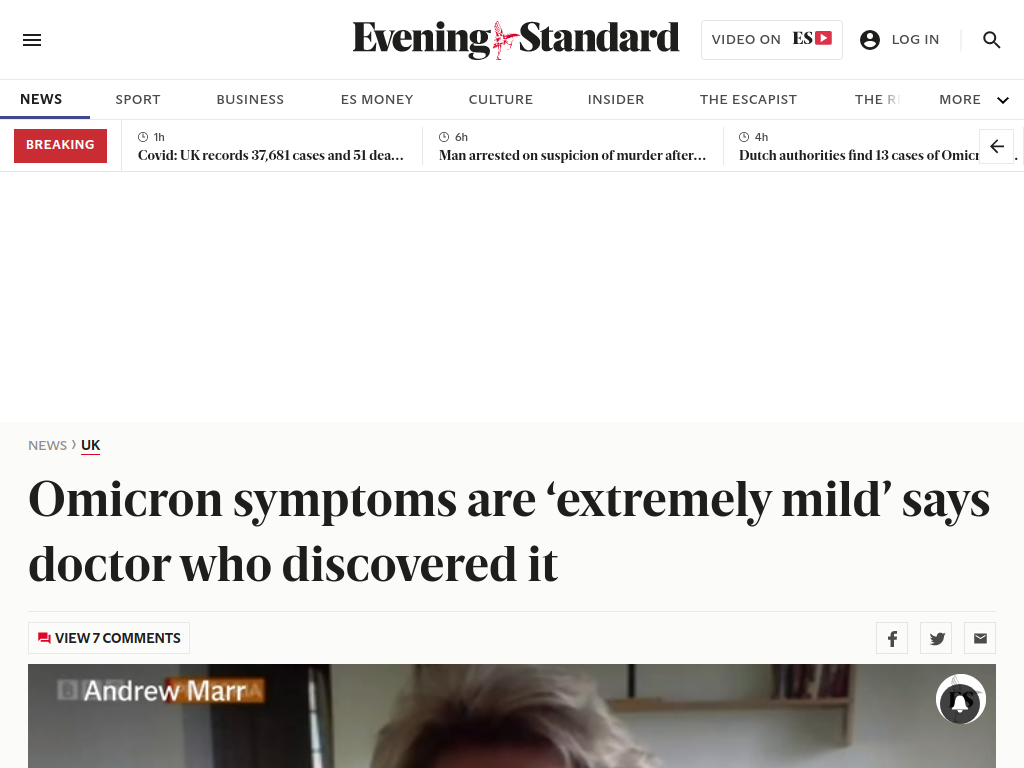Click the Log In account icon

pyautogui.click(x=870, y=40)
